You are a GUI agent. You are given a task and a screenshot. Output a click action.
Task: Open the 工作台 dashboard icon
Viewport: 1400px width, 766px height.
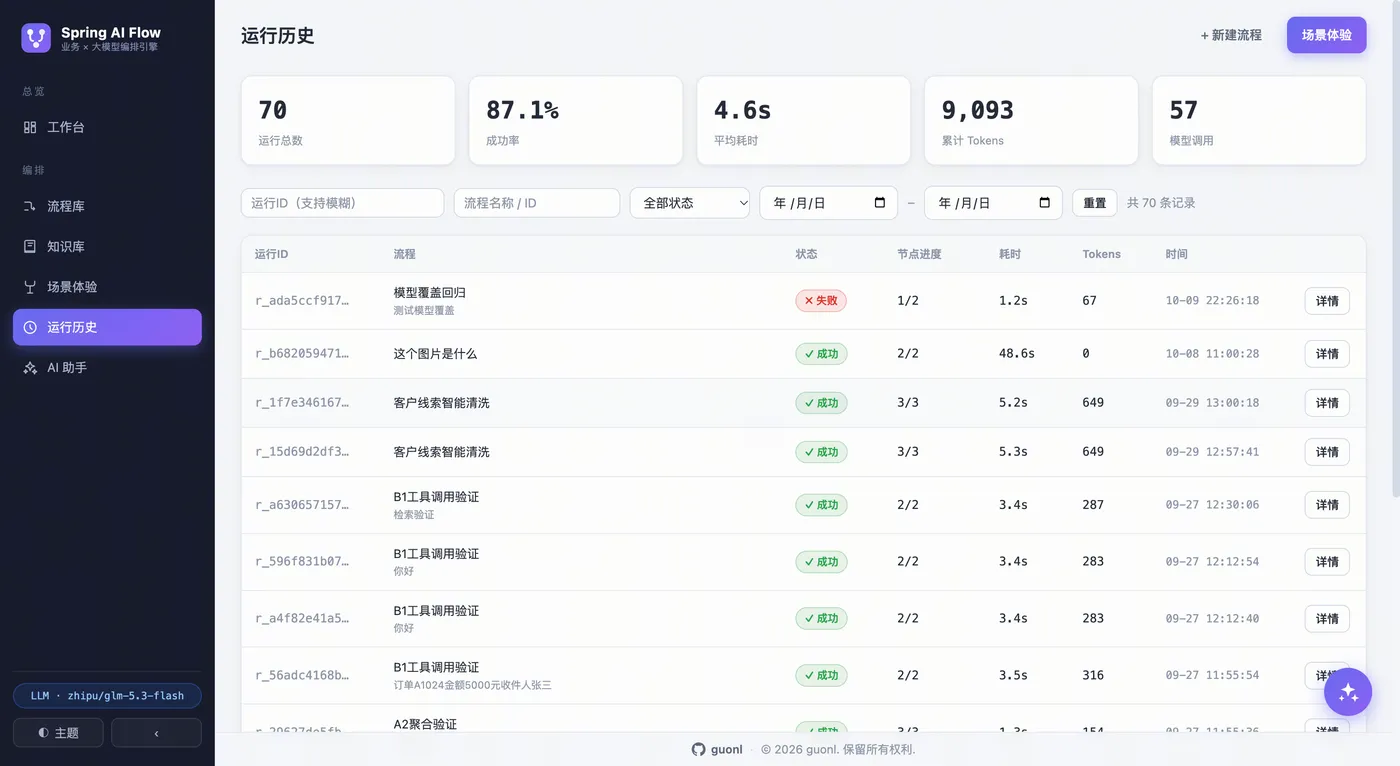(30, 127)
